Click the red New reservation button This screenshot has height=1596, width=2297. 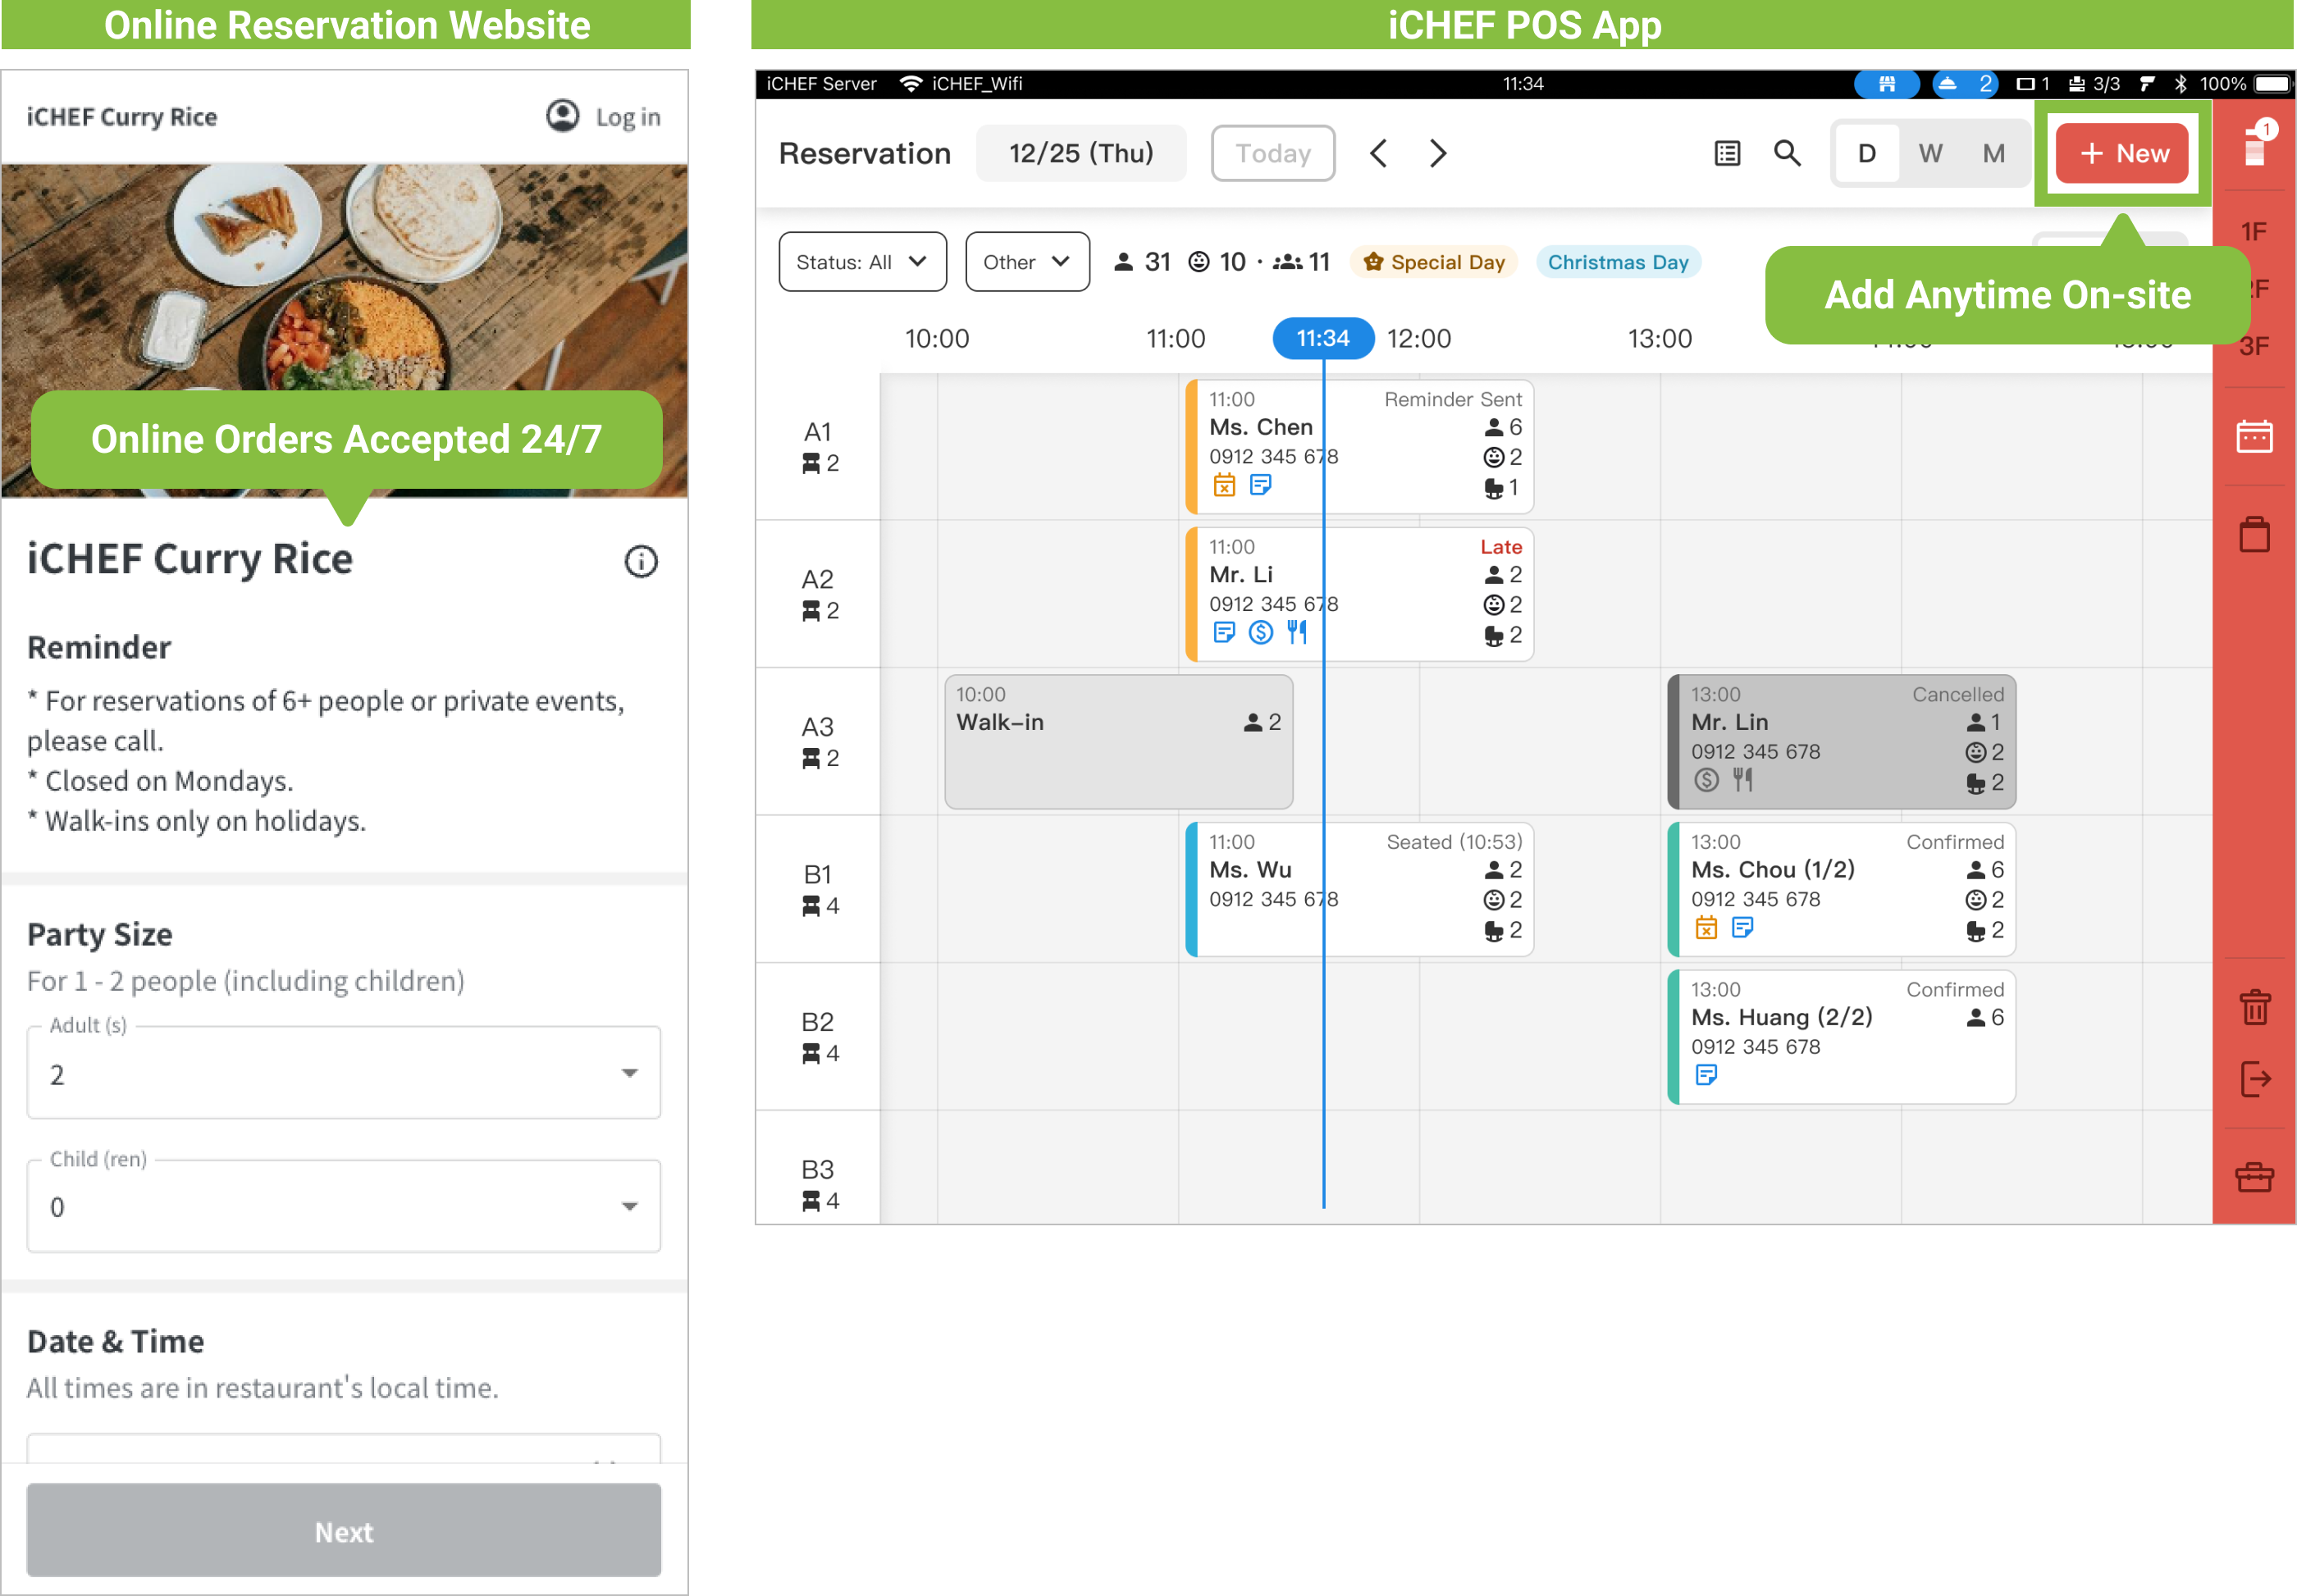click(2123, 153)
